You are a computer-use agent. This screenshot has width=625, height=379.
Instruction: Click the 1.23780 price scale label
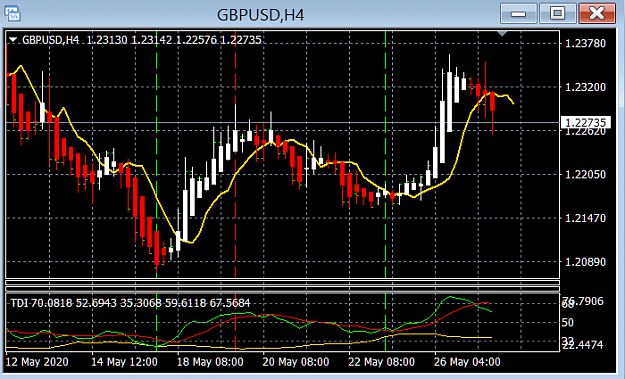585,43
